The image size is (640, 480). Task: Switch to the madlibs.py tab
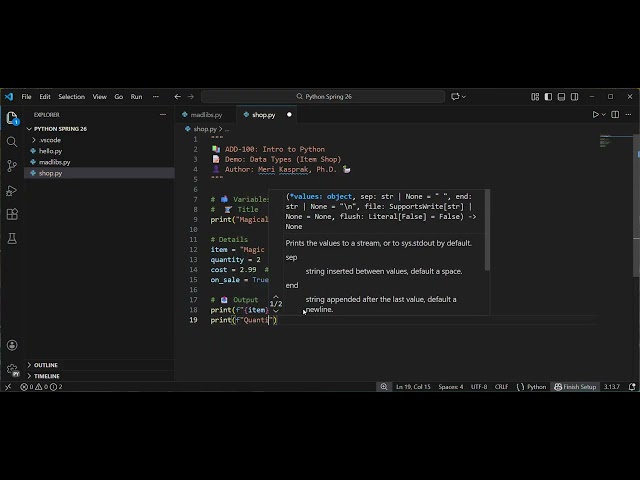[207, 115]
